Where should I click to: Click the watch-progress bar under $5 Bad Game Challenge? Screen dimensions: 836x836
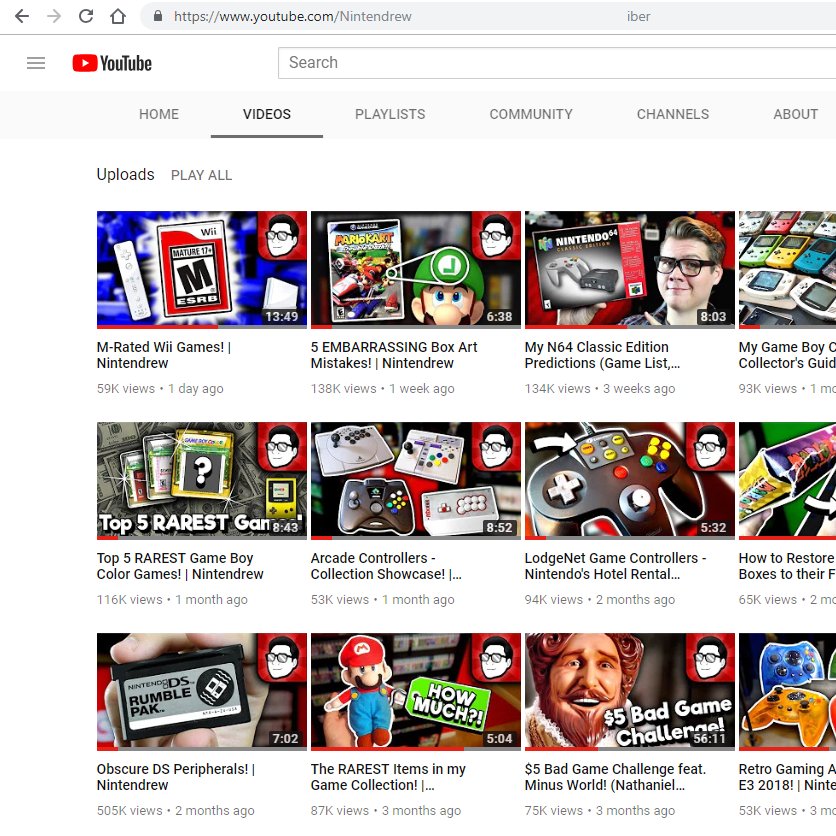click(x=630, y=749)
